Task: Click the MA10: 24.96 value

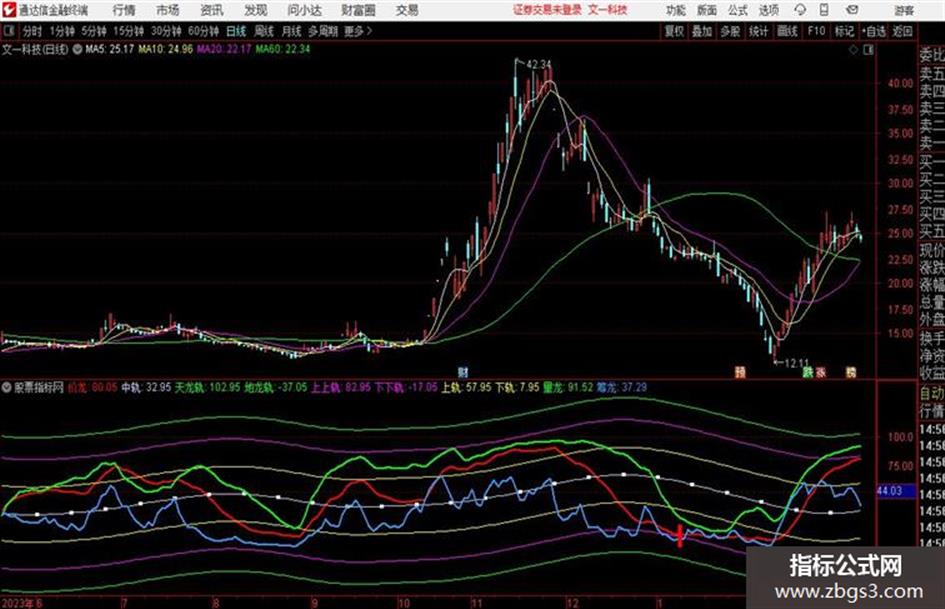Action: [166, 49]
